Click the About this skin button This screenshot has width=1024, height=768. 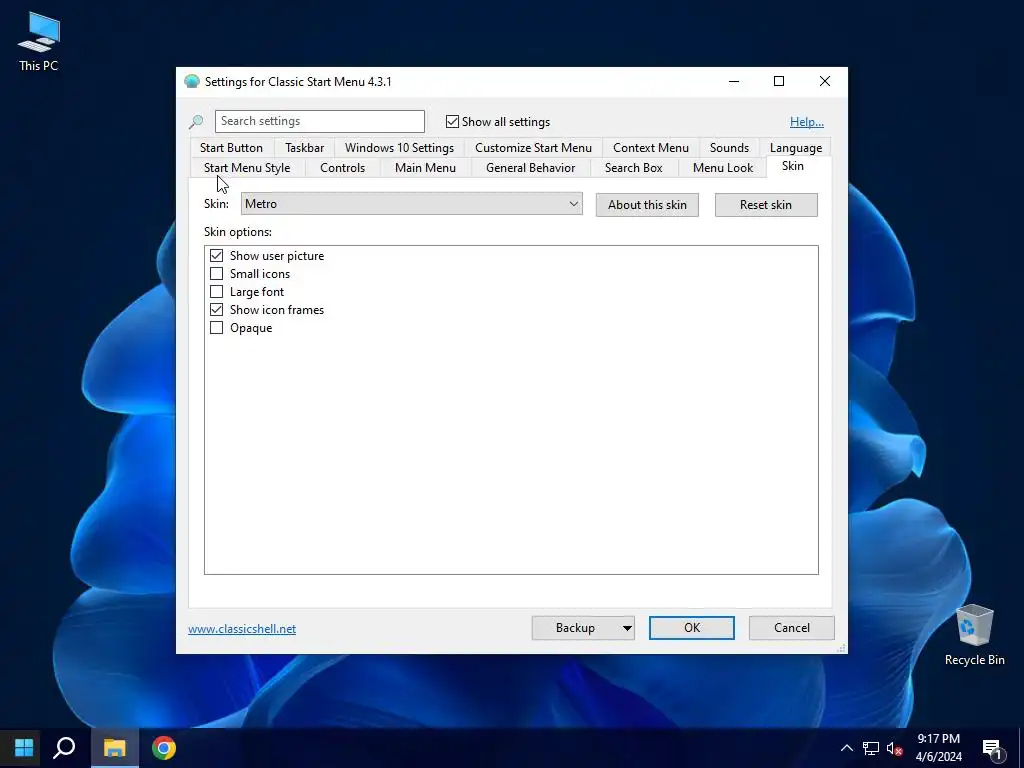pos(647,205)
